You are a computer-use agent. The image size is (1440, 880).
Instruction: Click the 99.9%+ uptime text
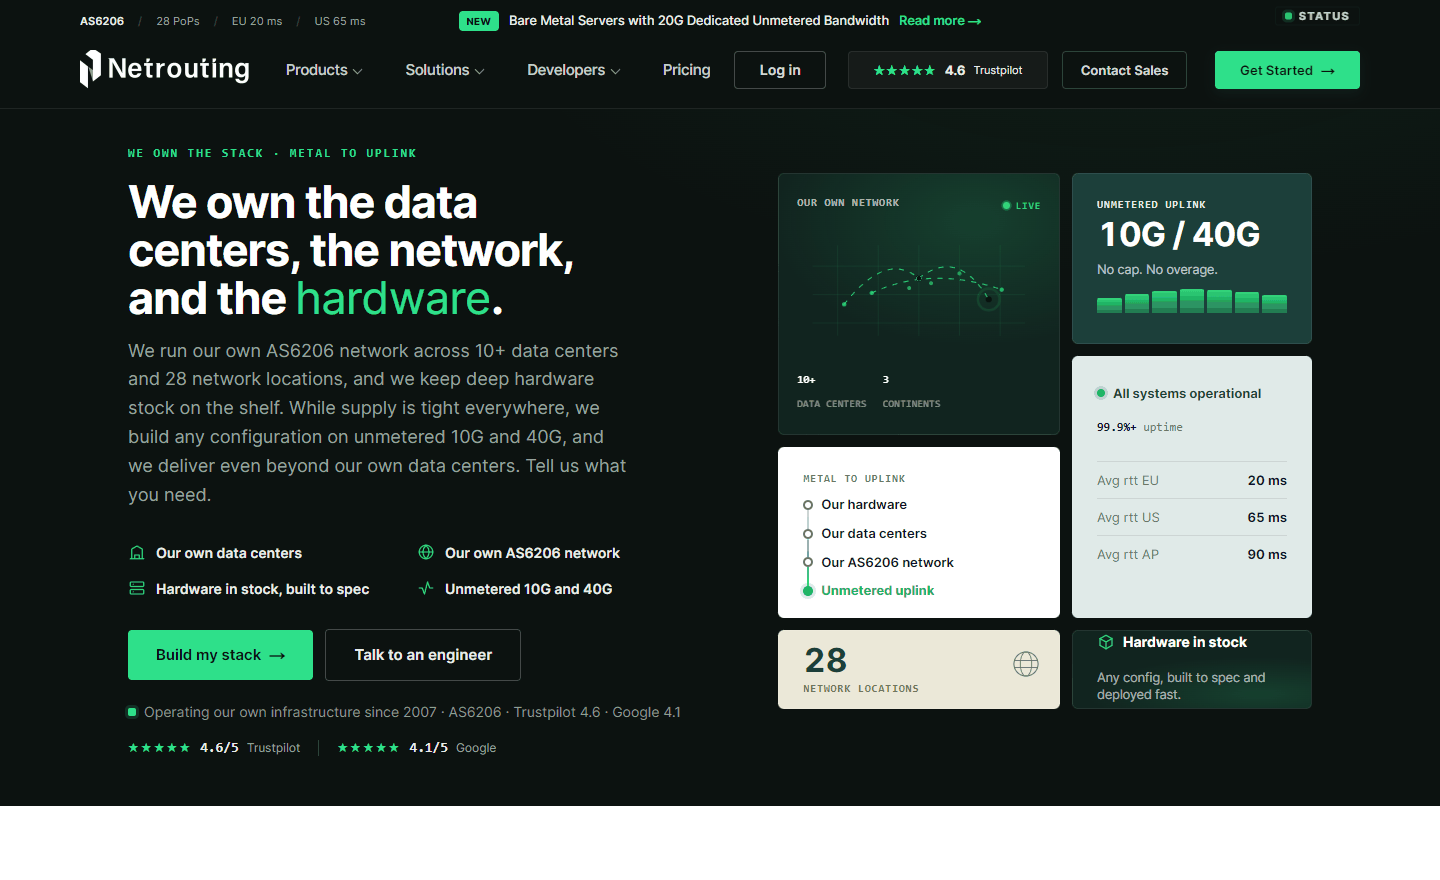pos(1139,427)
